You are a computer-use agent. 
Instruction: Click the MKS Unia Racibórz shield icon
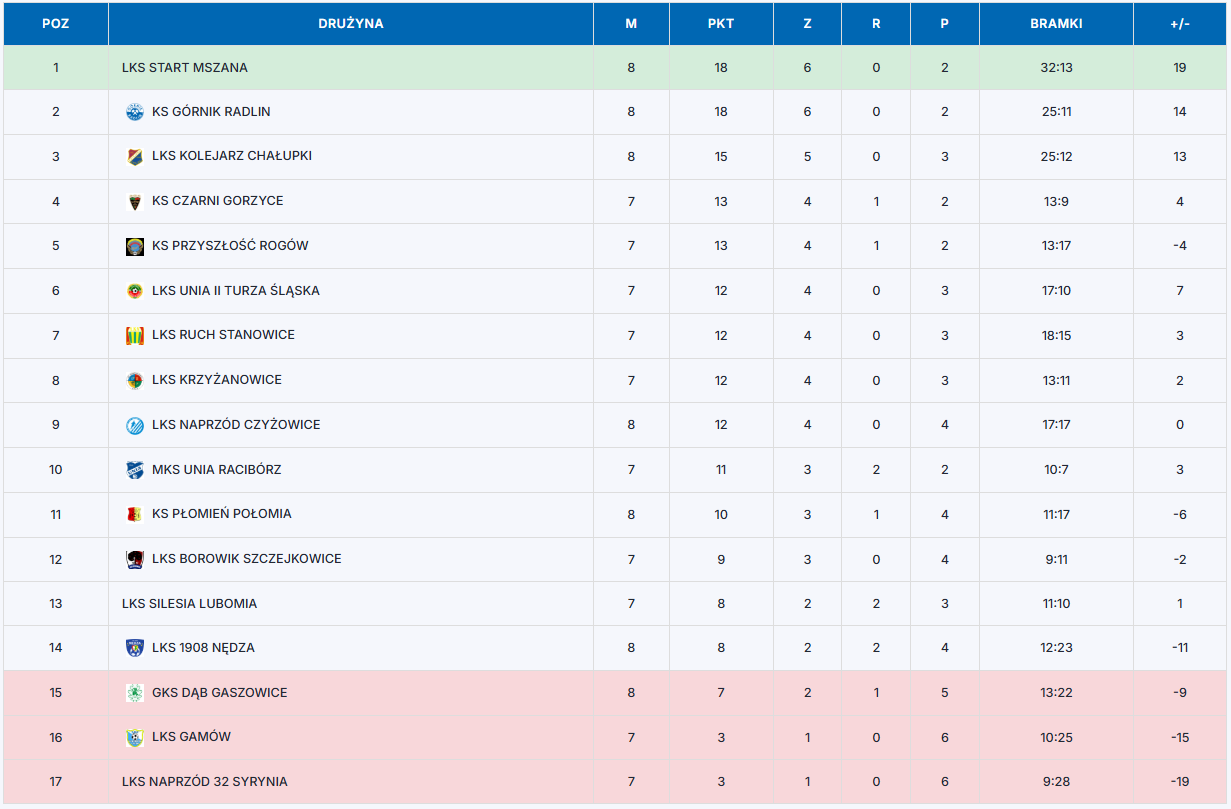click(x=134, y=470)
